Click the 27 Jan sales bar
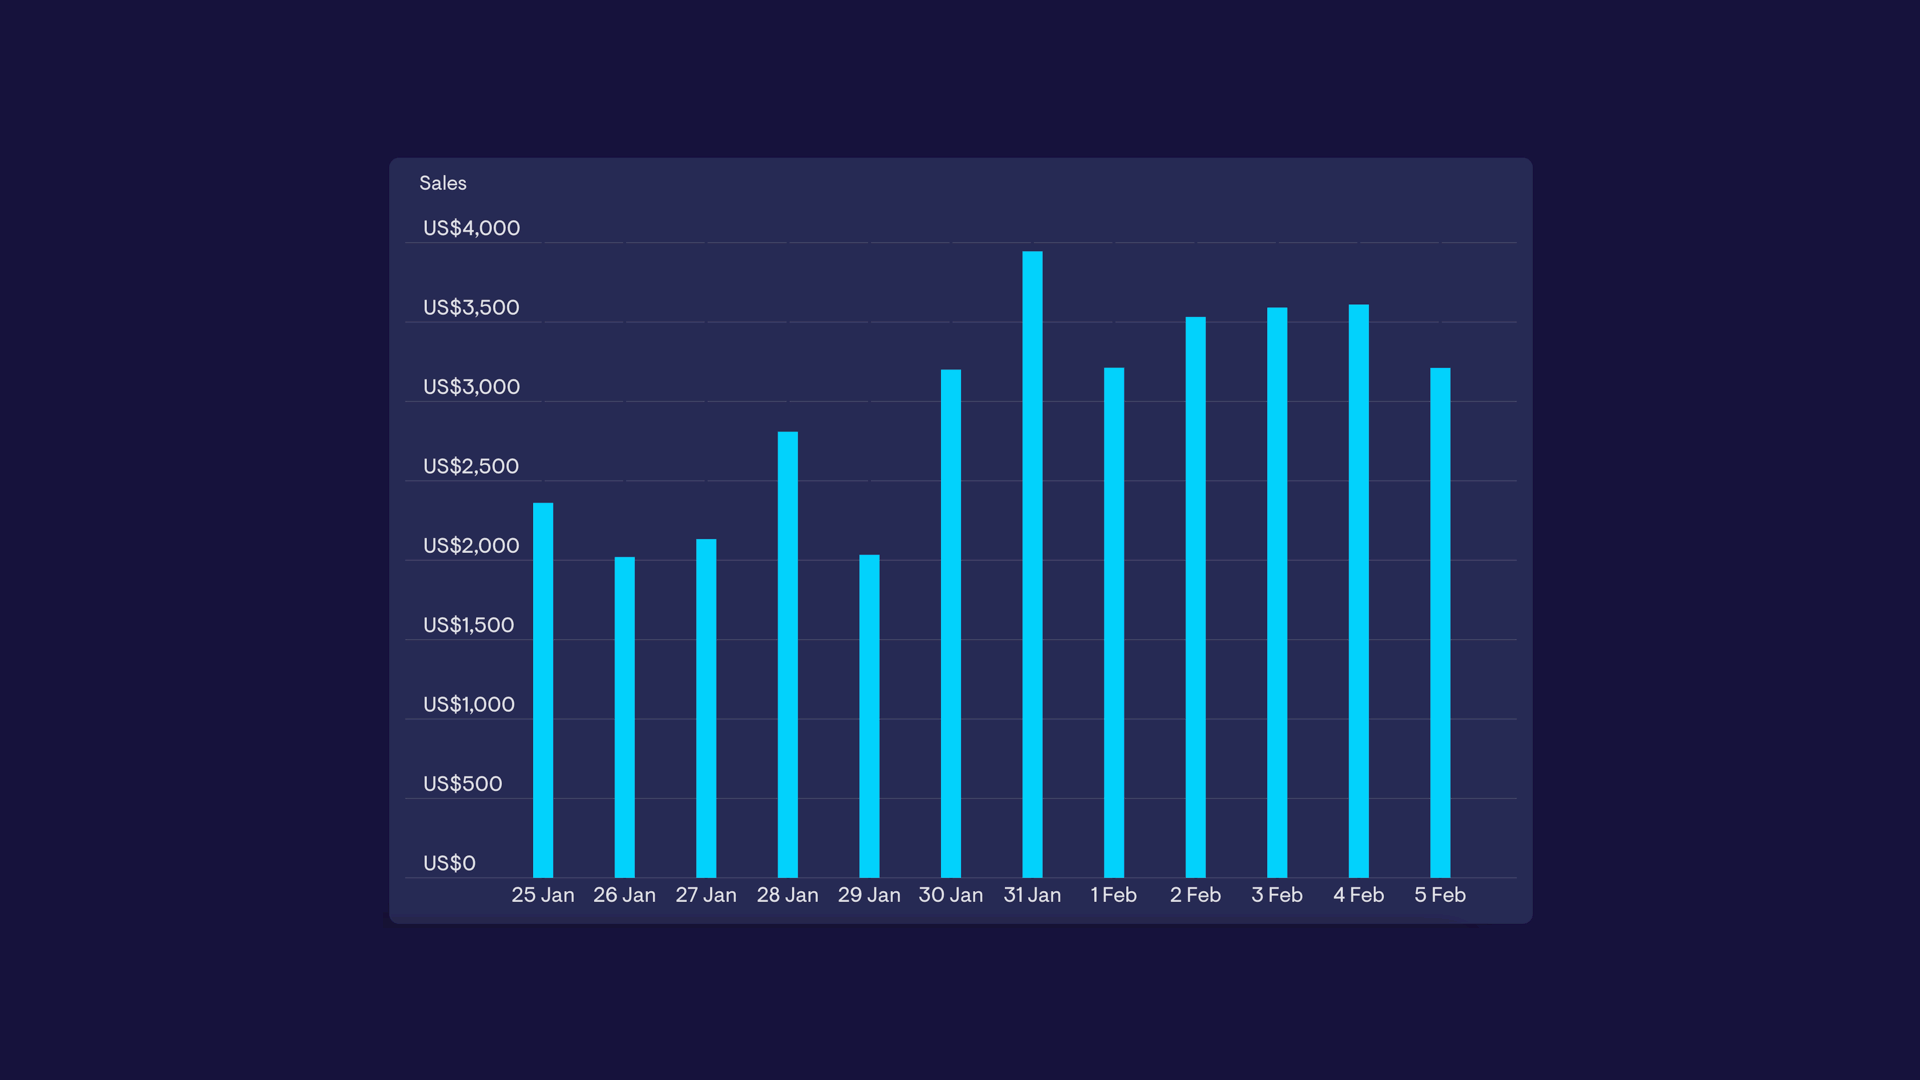The image size is (1920, 1080). click(x=706, y=708)
